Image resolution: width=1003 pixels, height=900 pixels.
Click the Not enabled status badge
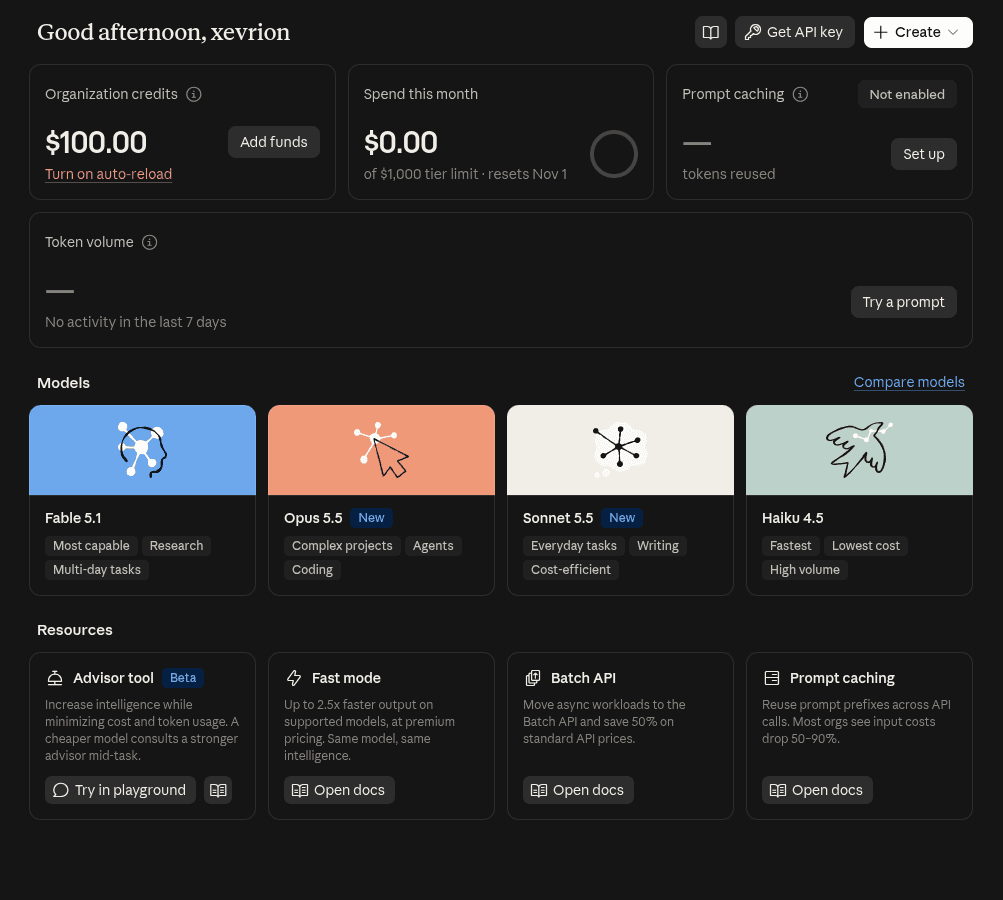[907, 95]
